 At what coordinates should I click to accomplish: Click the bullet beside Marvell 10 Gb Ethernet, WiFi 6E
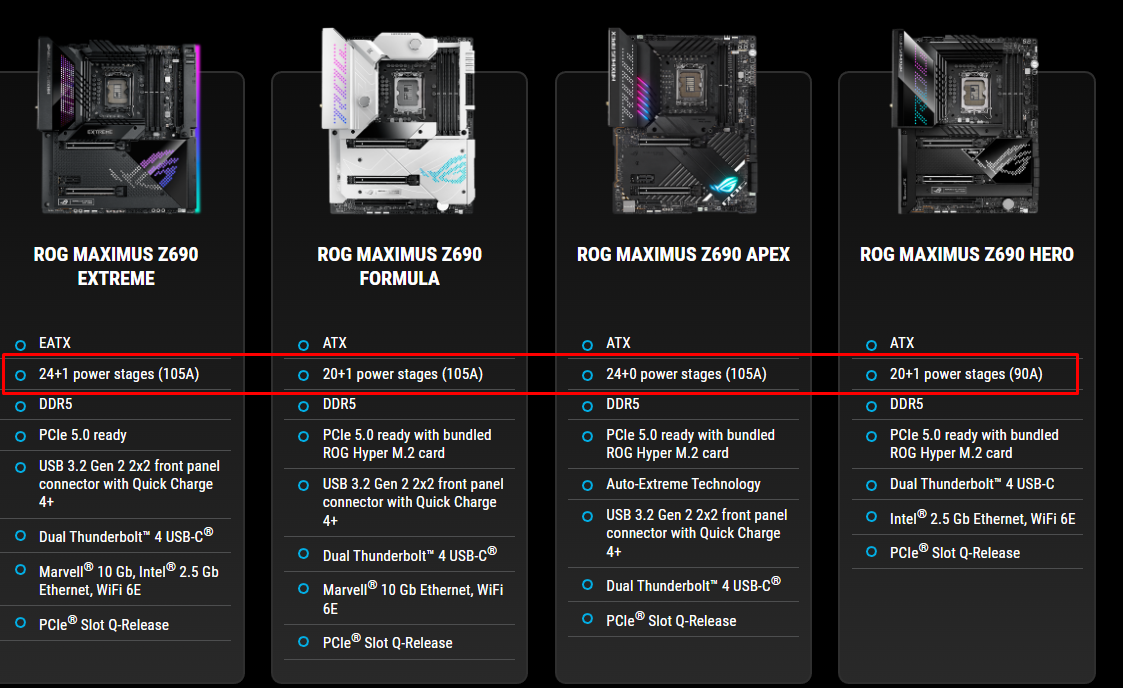304,588
